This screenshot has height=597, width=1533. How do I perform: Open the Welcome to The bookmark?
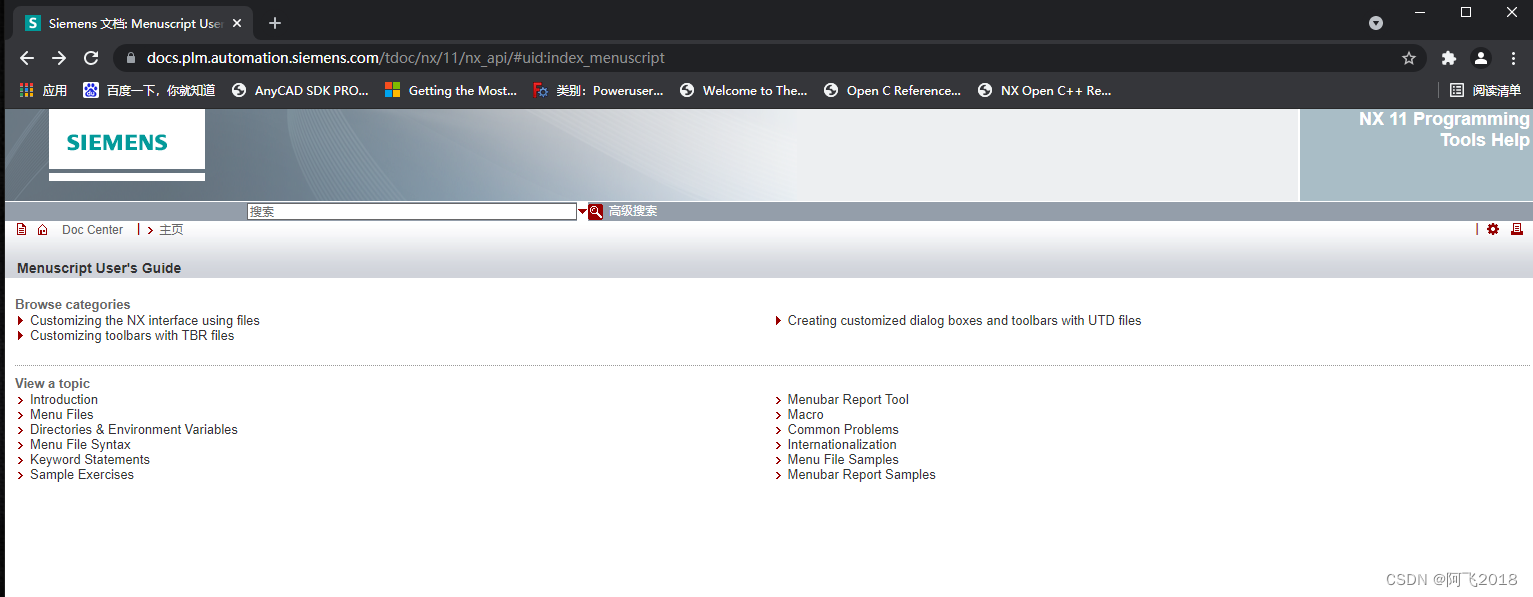coord(743,90)
